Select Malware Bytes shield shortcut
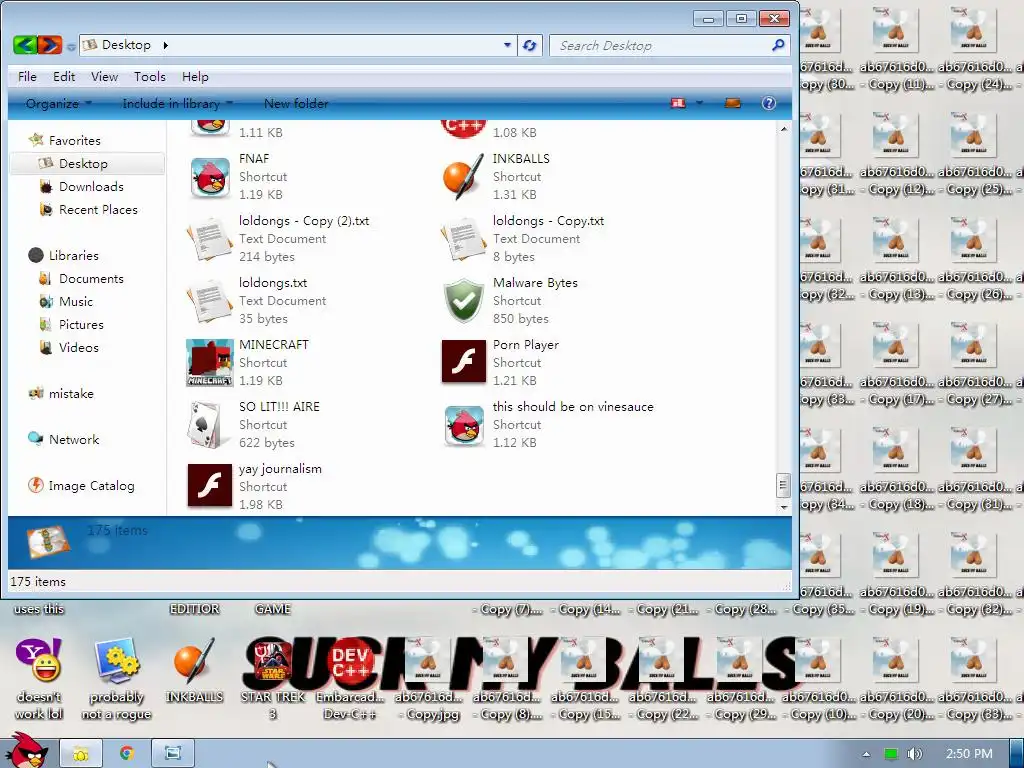1024x768 pixels. click(x=463, y=301)
